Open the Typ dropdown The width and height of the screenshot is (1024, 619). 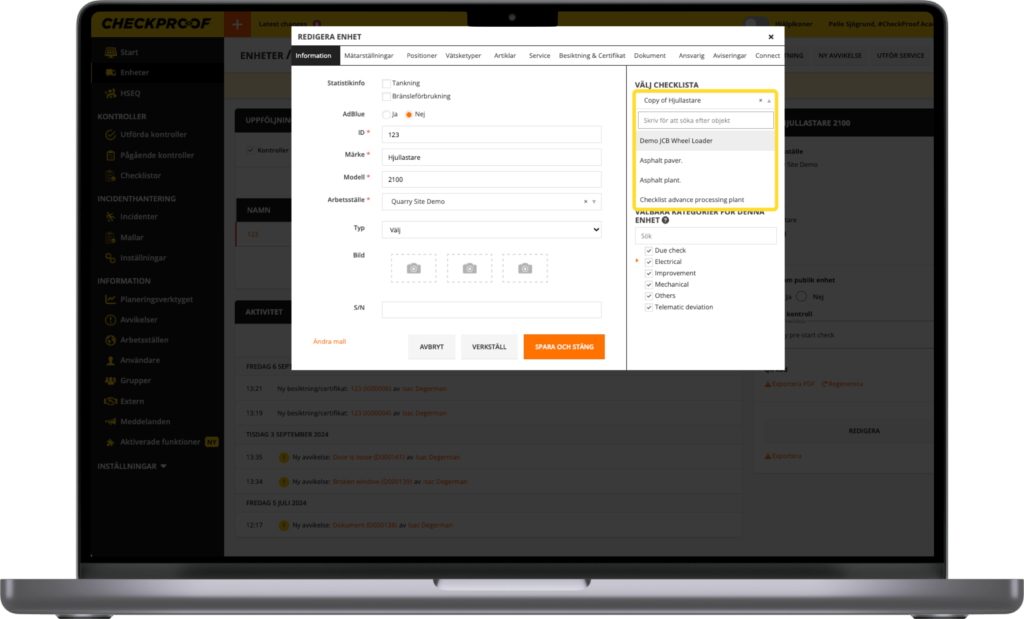491,230
